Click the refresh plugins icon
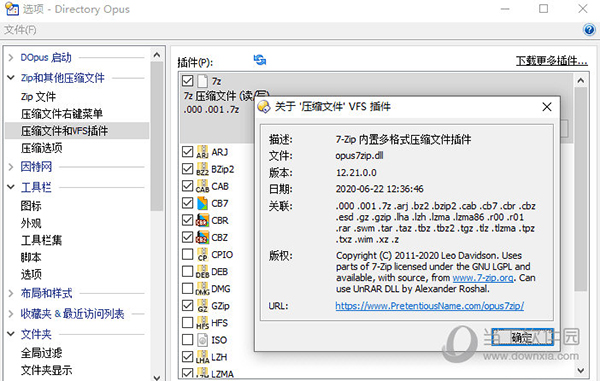Image resolution: width=600 pixels, height=381 pixels. (260, 60)
